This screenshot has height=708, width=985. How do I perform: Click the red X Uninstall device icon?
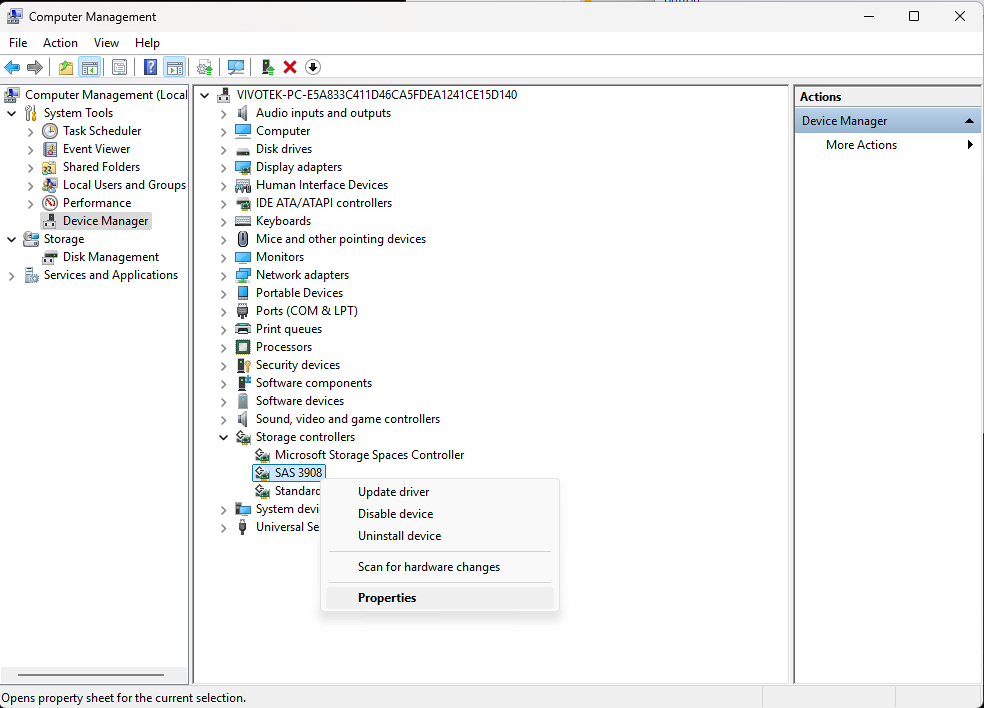pyautogui.click(x=290, y=67)
